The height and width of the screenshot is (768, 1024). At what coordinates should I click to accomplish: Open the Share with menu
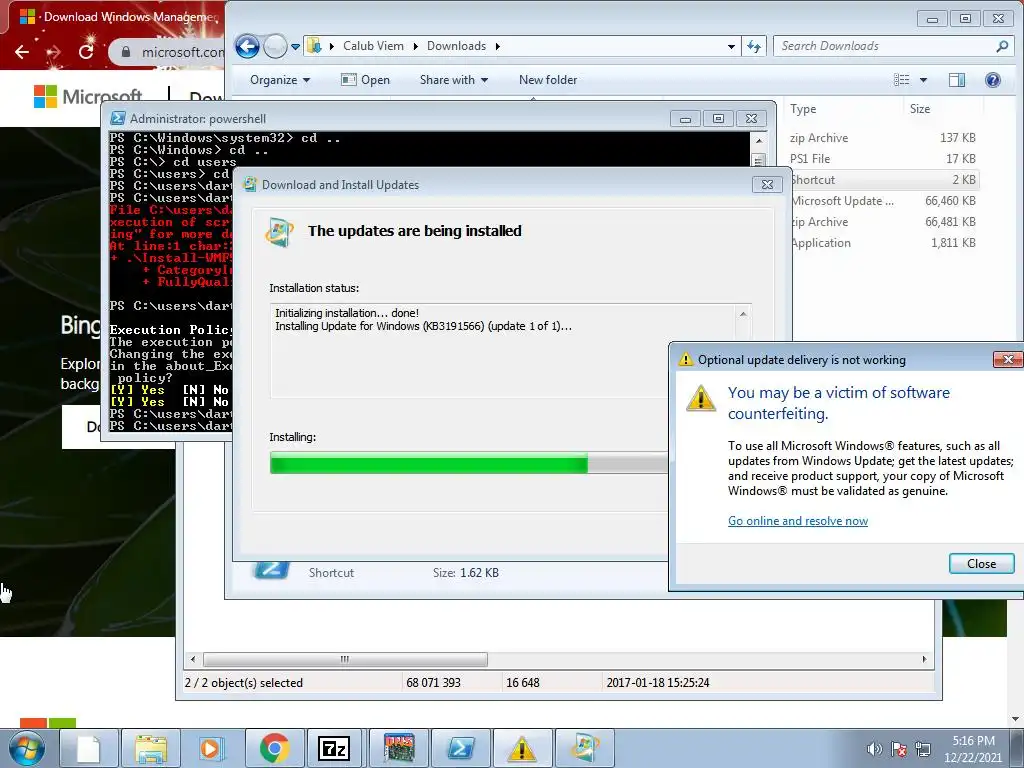click(x=454, y=80)
